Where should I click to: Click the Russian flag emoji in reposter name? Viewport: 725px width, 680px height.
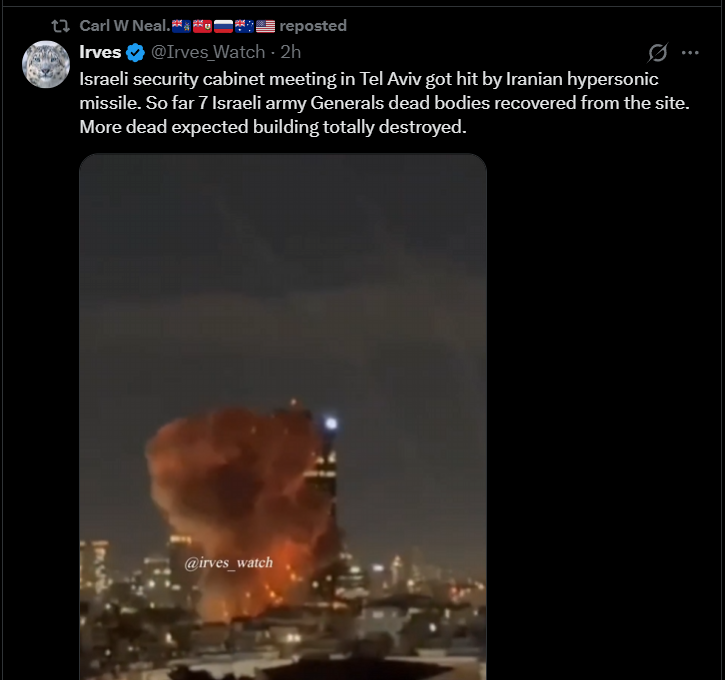pyautogui.click(x=223, y=26)
